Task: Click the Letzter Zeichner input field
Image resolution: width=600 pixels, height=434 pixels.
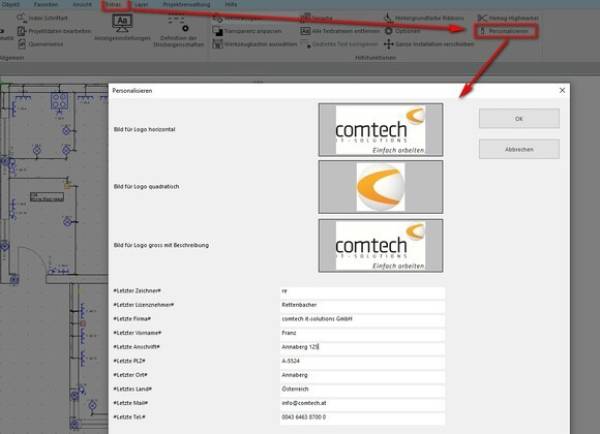Action: click(362, 291)
